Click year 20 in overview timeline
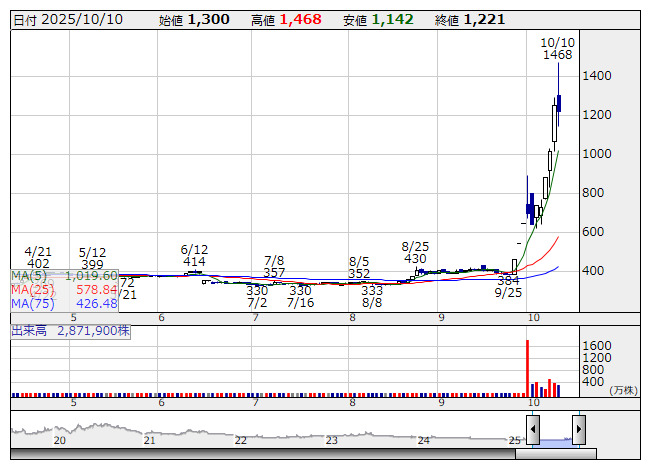The width and height of the screenshot is (653, 470). tap(60, 440)
